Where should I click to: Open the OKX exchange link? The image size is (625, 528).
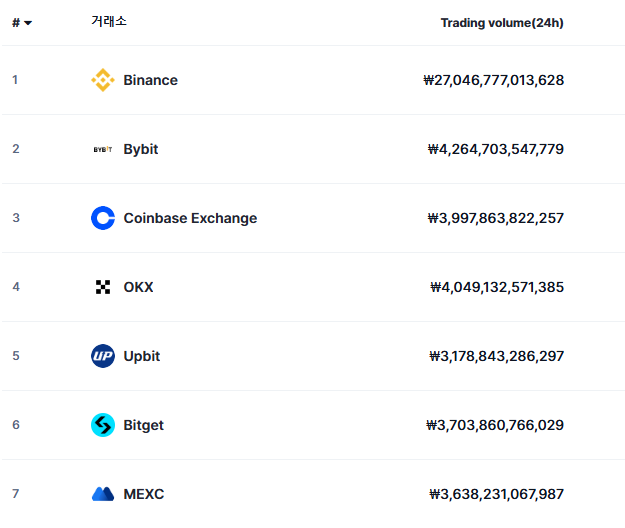[x=138, y=287]
